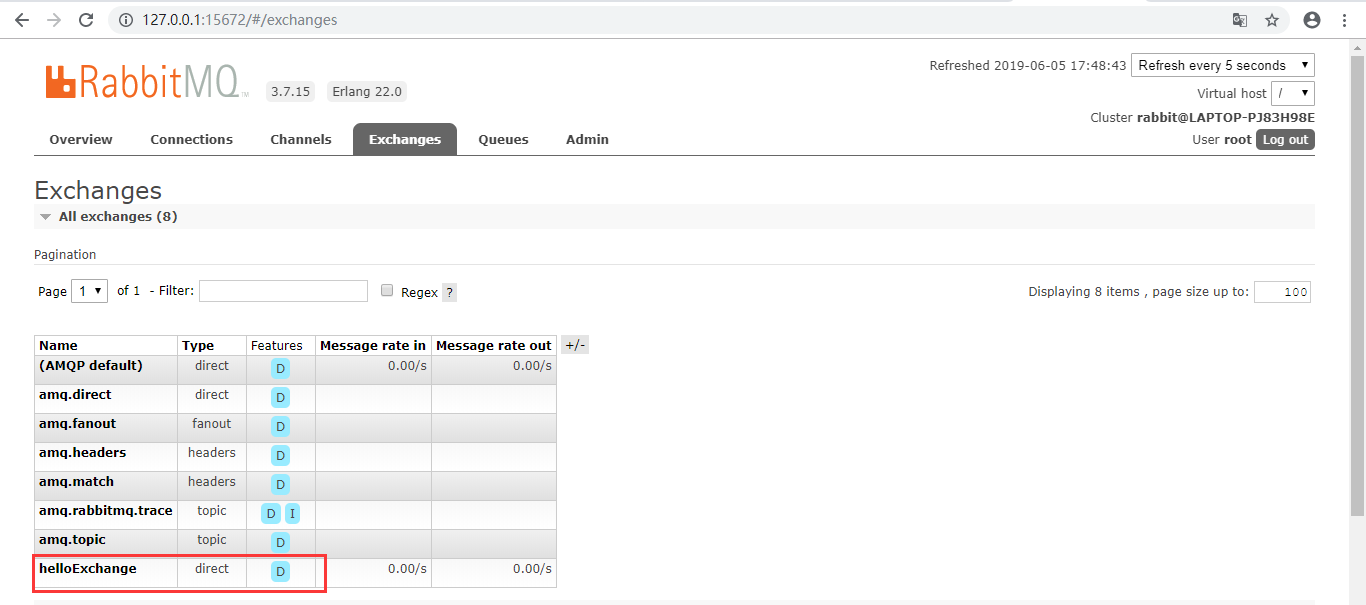Screen dimensions: 1366x605
Task: Click the D feature badge for amq.topic
Action: 281,542
